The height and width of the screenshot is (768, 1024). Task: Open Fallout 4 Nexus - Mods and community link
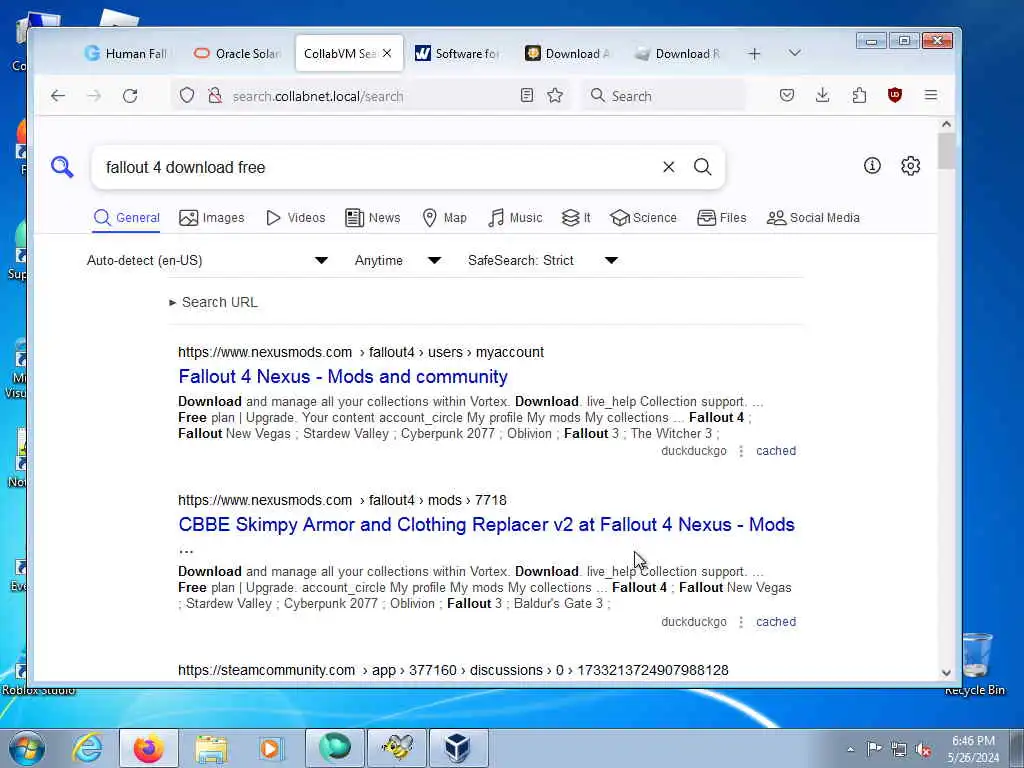(343, 377)
